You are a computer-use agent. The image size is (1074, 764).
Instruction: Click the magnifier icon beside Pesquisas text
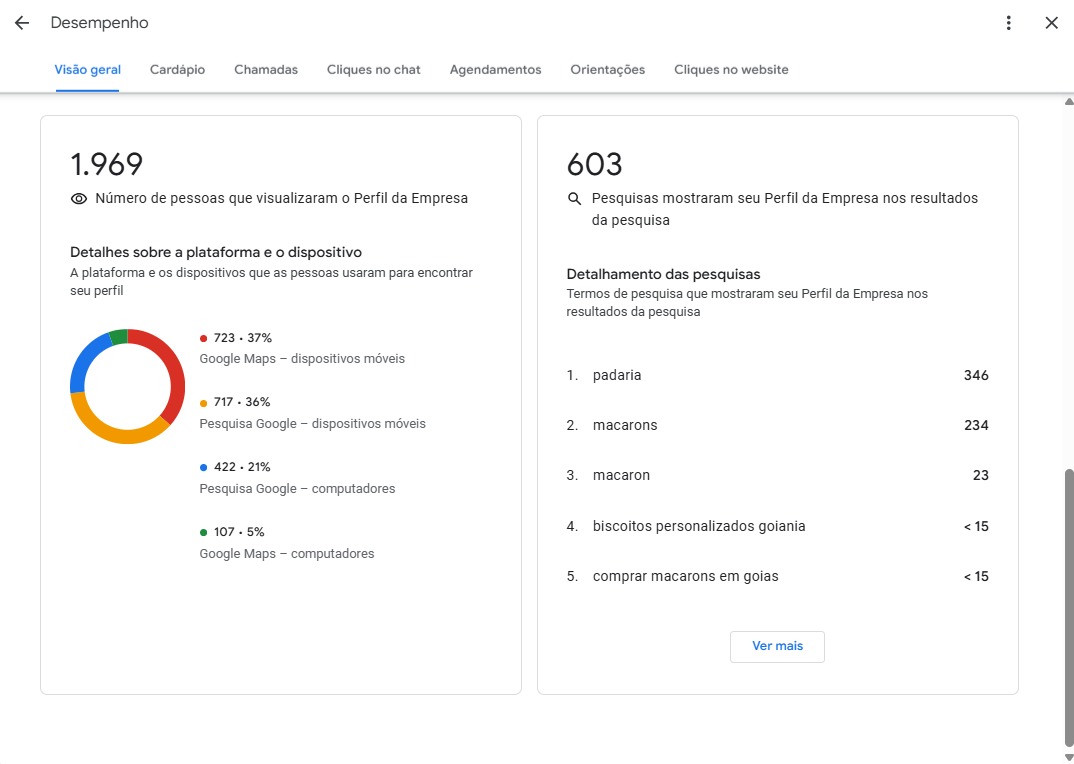click(x=575, y=199)
